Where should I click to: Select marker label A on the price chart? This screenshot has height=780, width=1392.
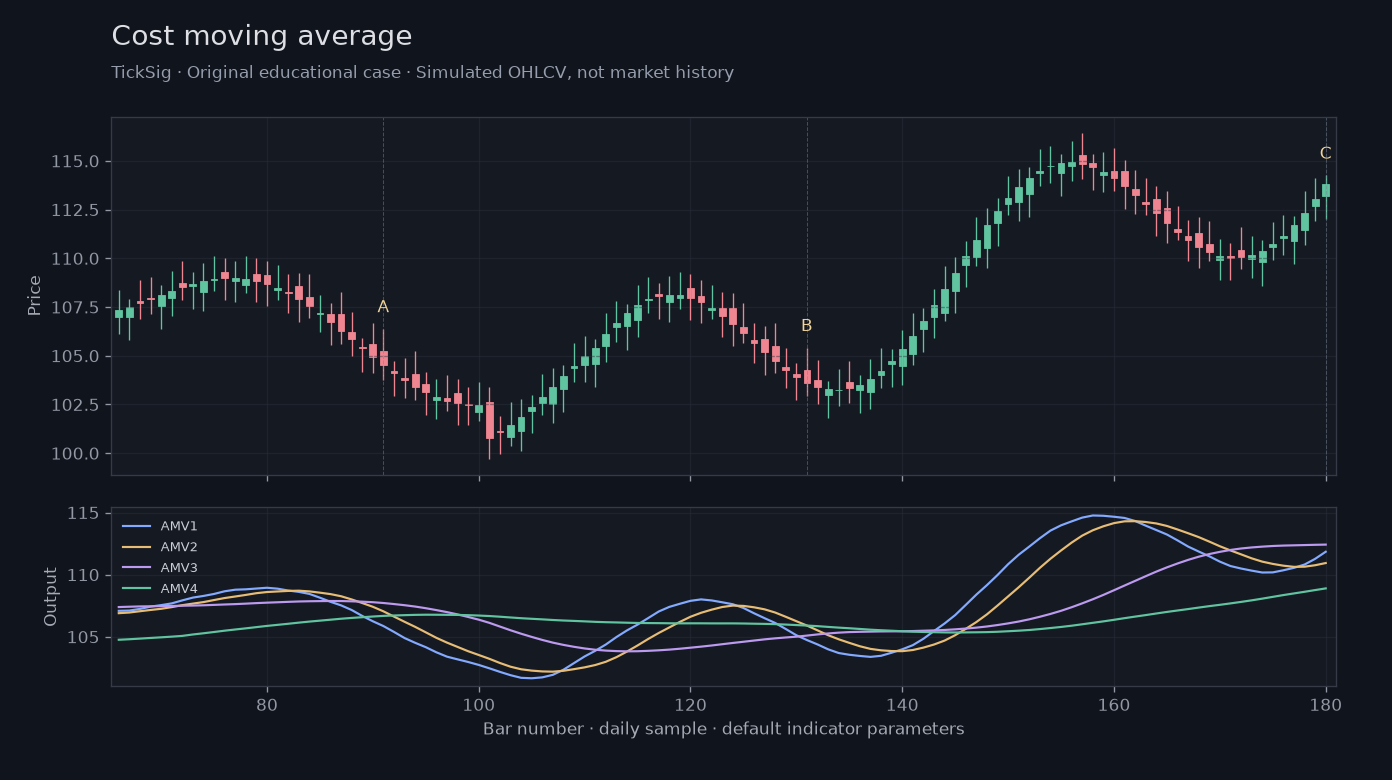click(383, 307)
